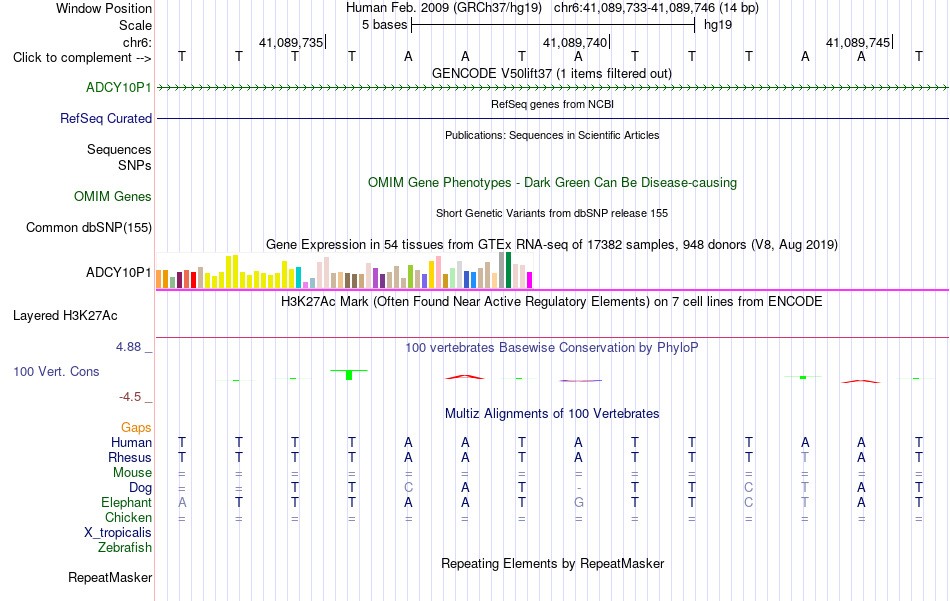Click the Sequences track label
Screen dimensions: 950x601
(x=119, y=149)
